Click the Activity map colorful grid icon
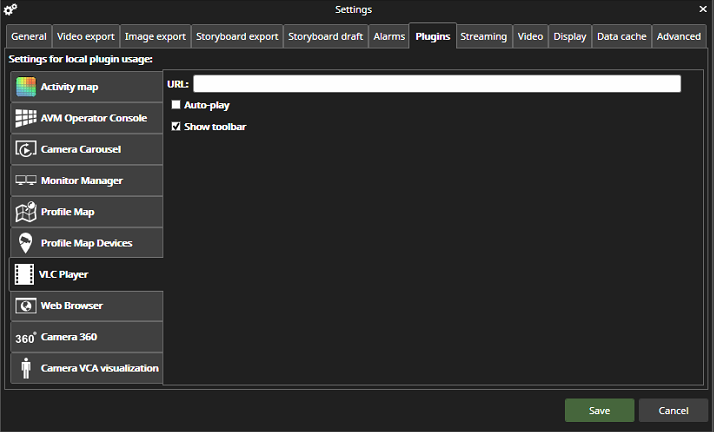The height and width of the screenshot is (432, 714). tap(26, 86)
